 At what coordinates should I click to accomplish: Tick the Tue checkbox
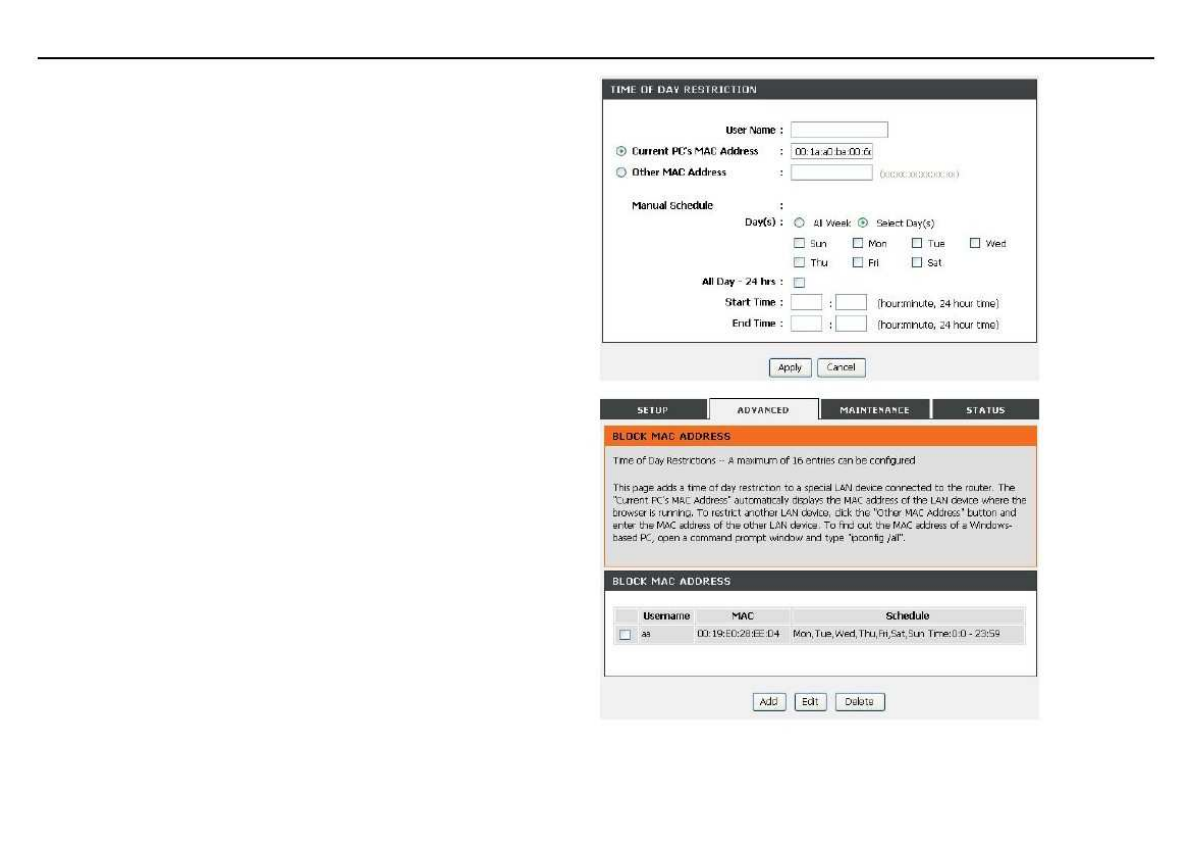tap(917, 244)
